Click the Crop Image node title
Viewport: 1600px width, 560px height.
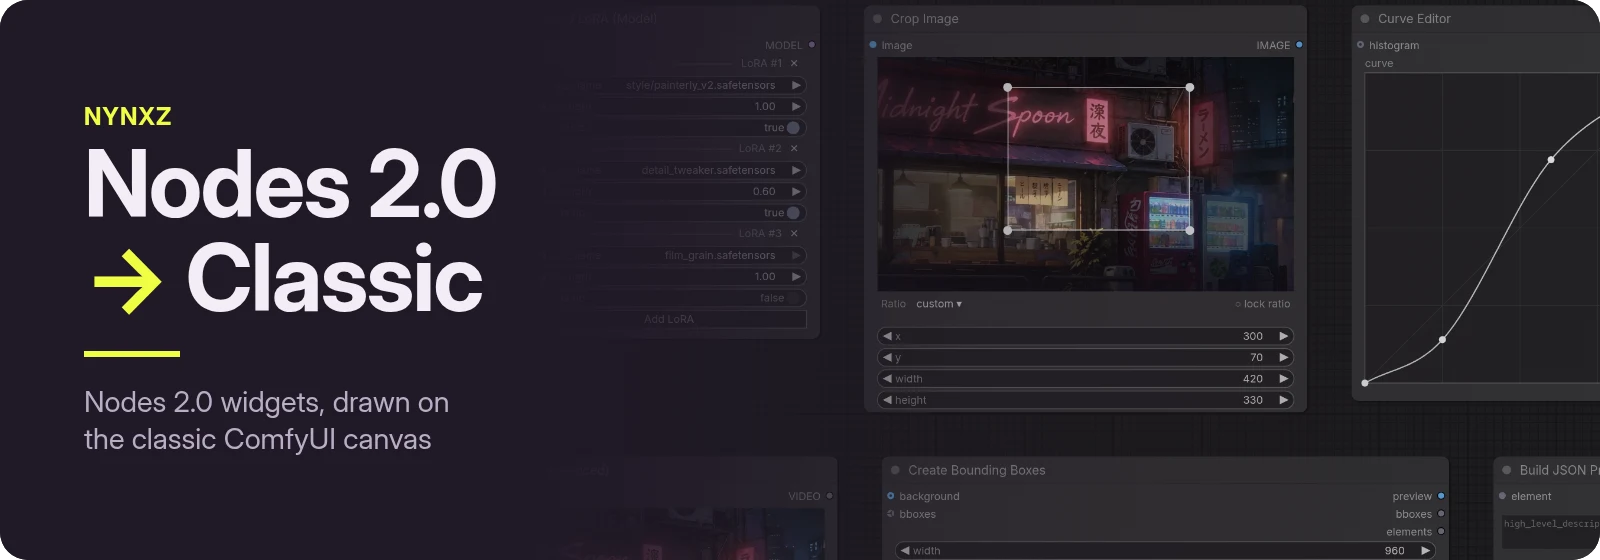(924, 19)
